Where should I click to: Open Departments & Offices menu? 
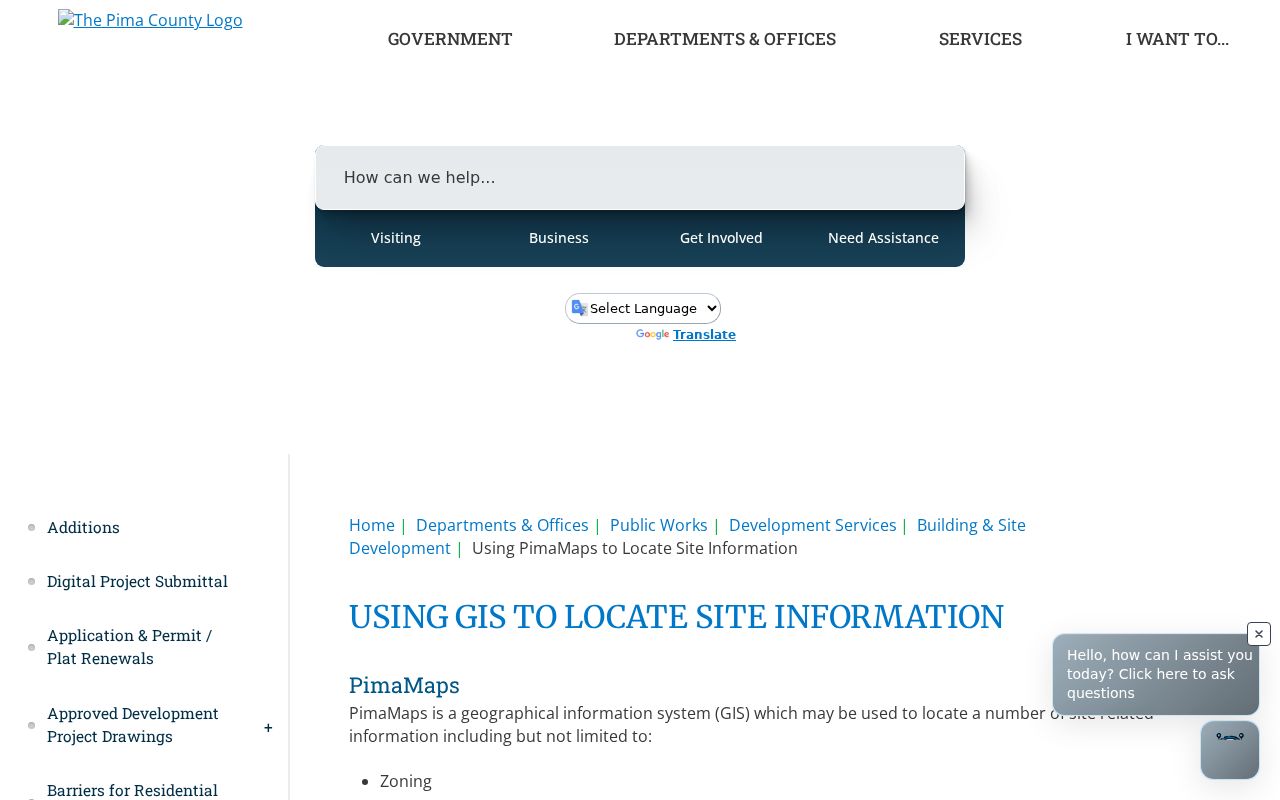click(x=725, y=39)
